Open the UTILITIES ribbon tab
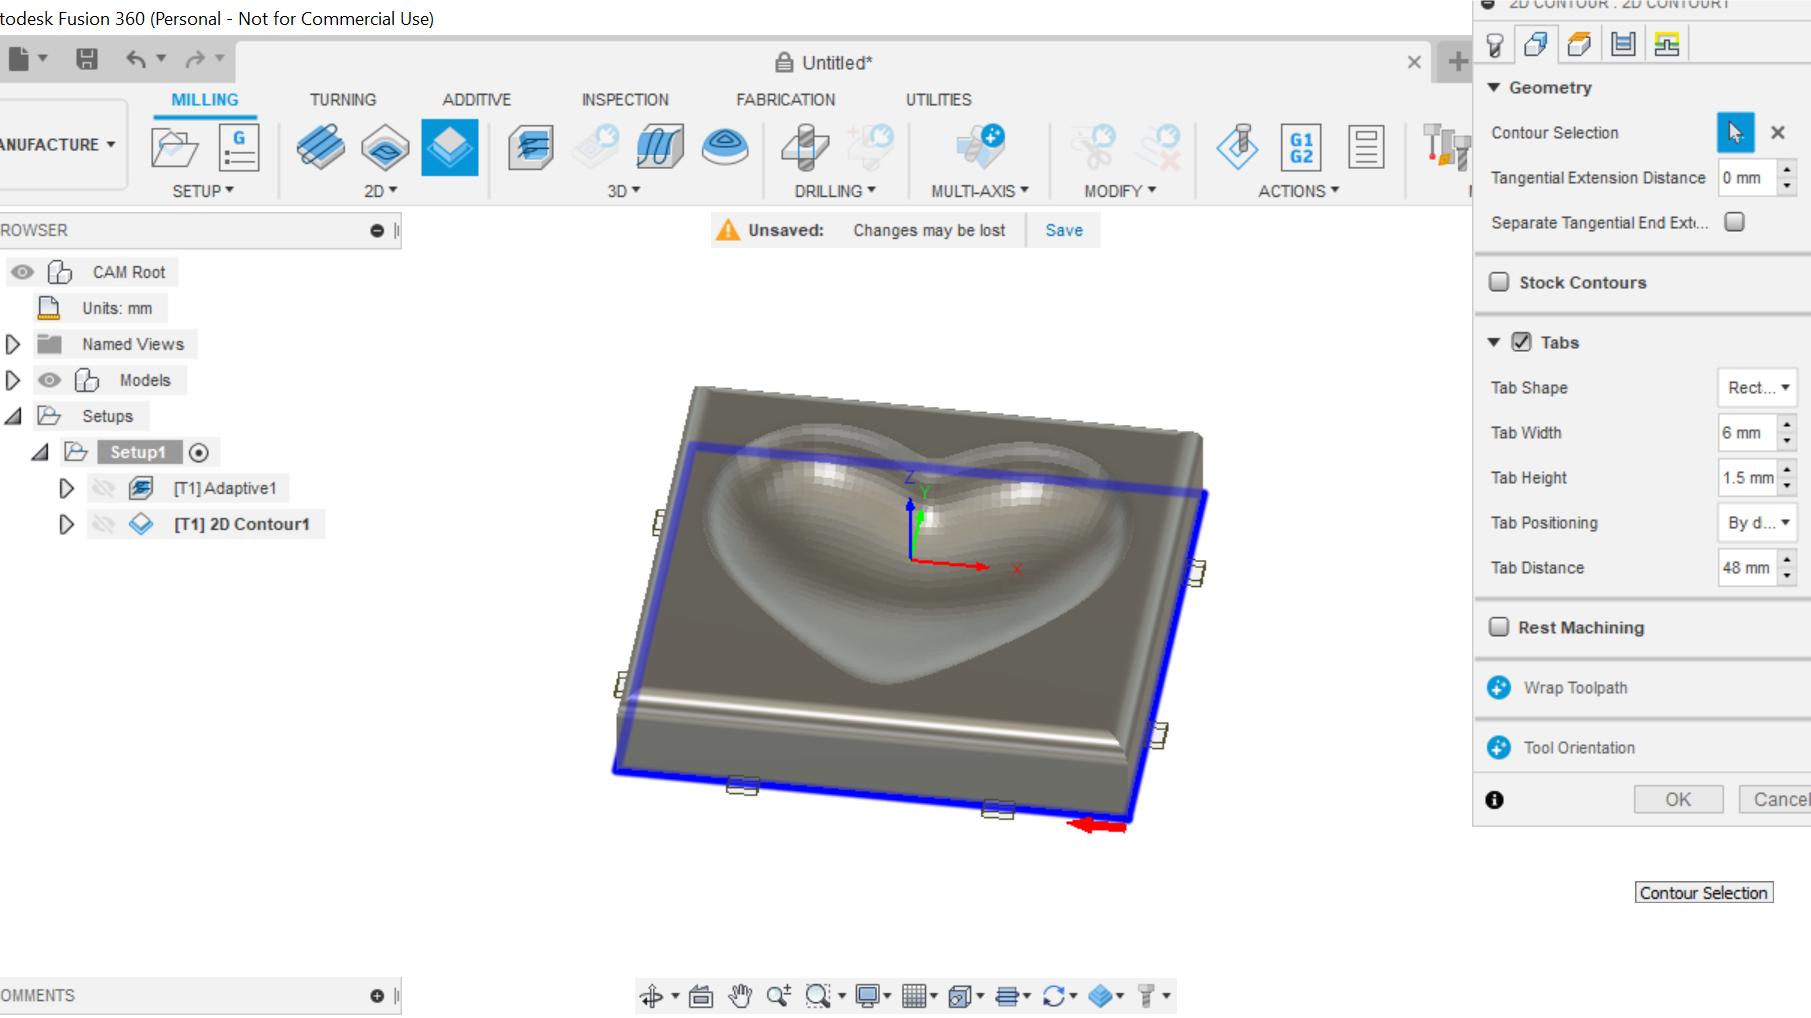The image size is (1811, 1018). [938, 99]
